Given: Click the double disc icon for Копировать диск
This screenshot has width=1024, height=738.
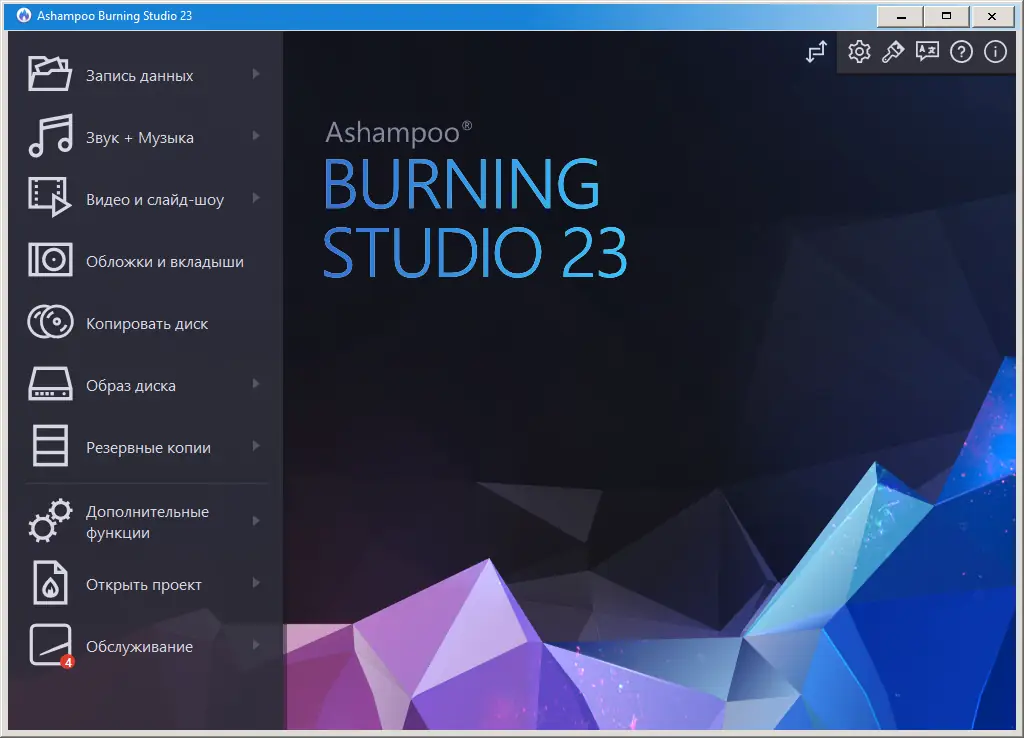Looking at the screenshot, I should 50,322.
